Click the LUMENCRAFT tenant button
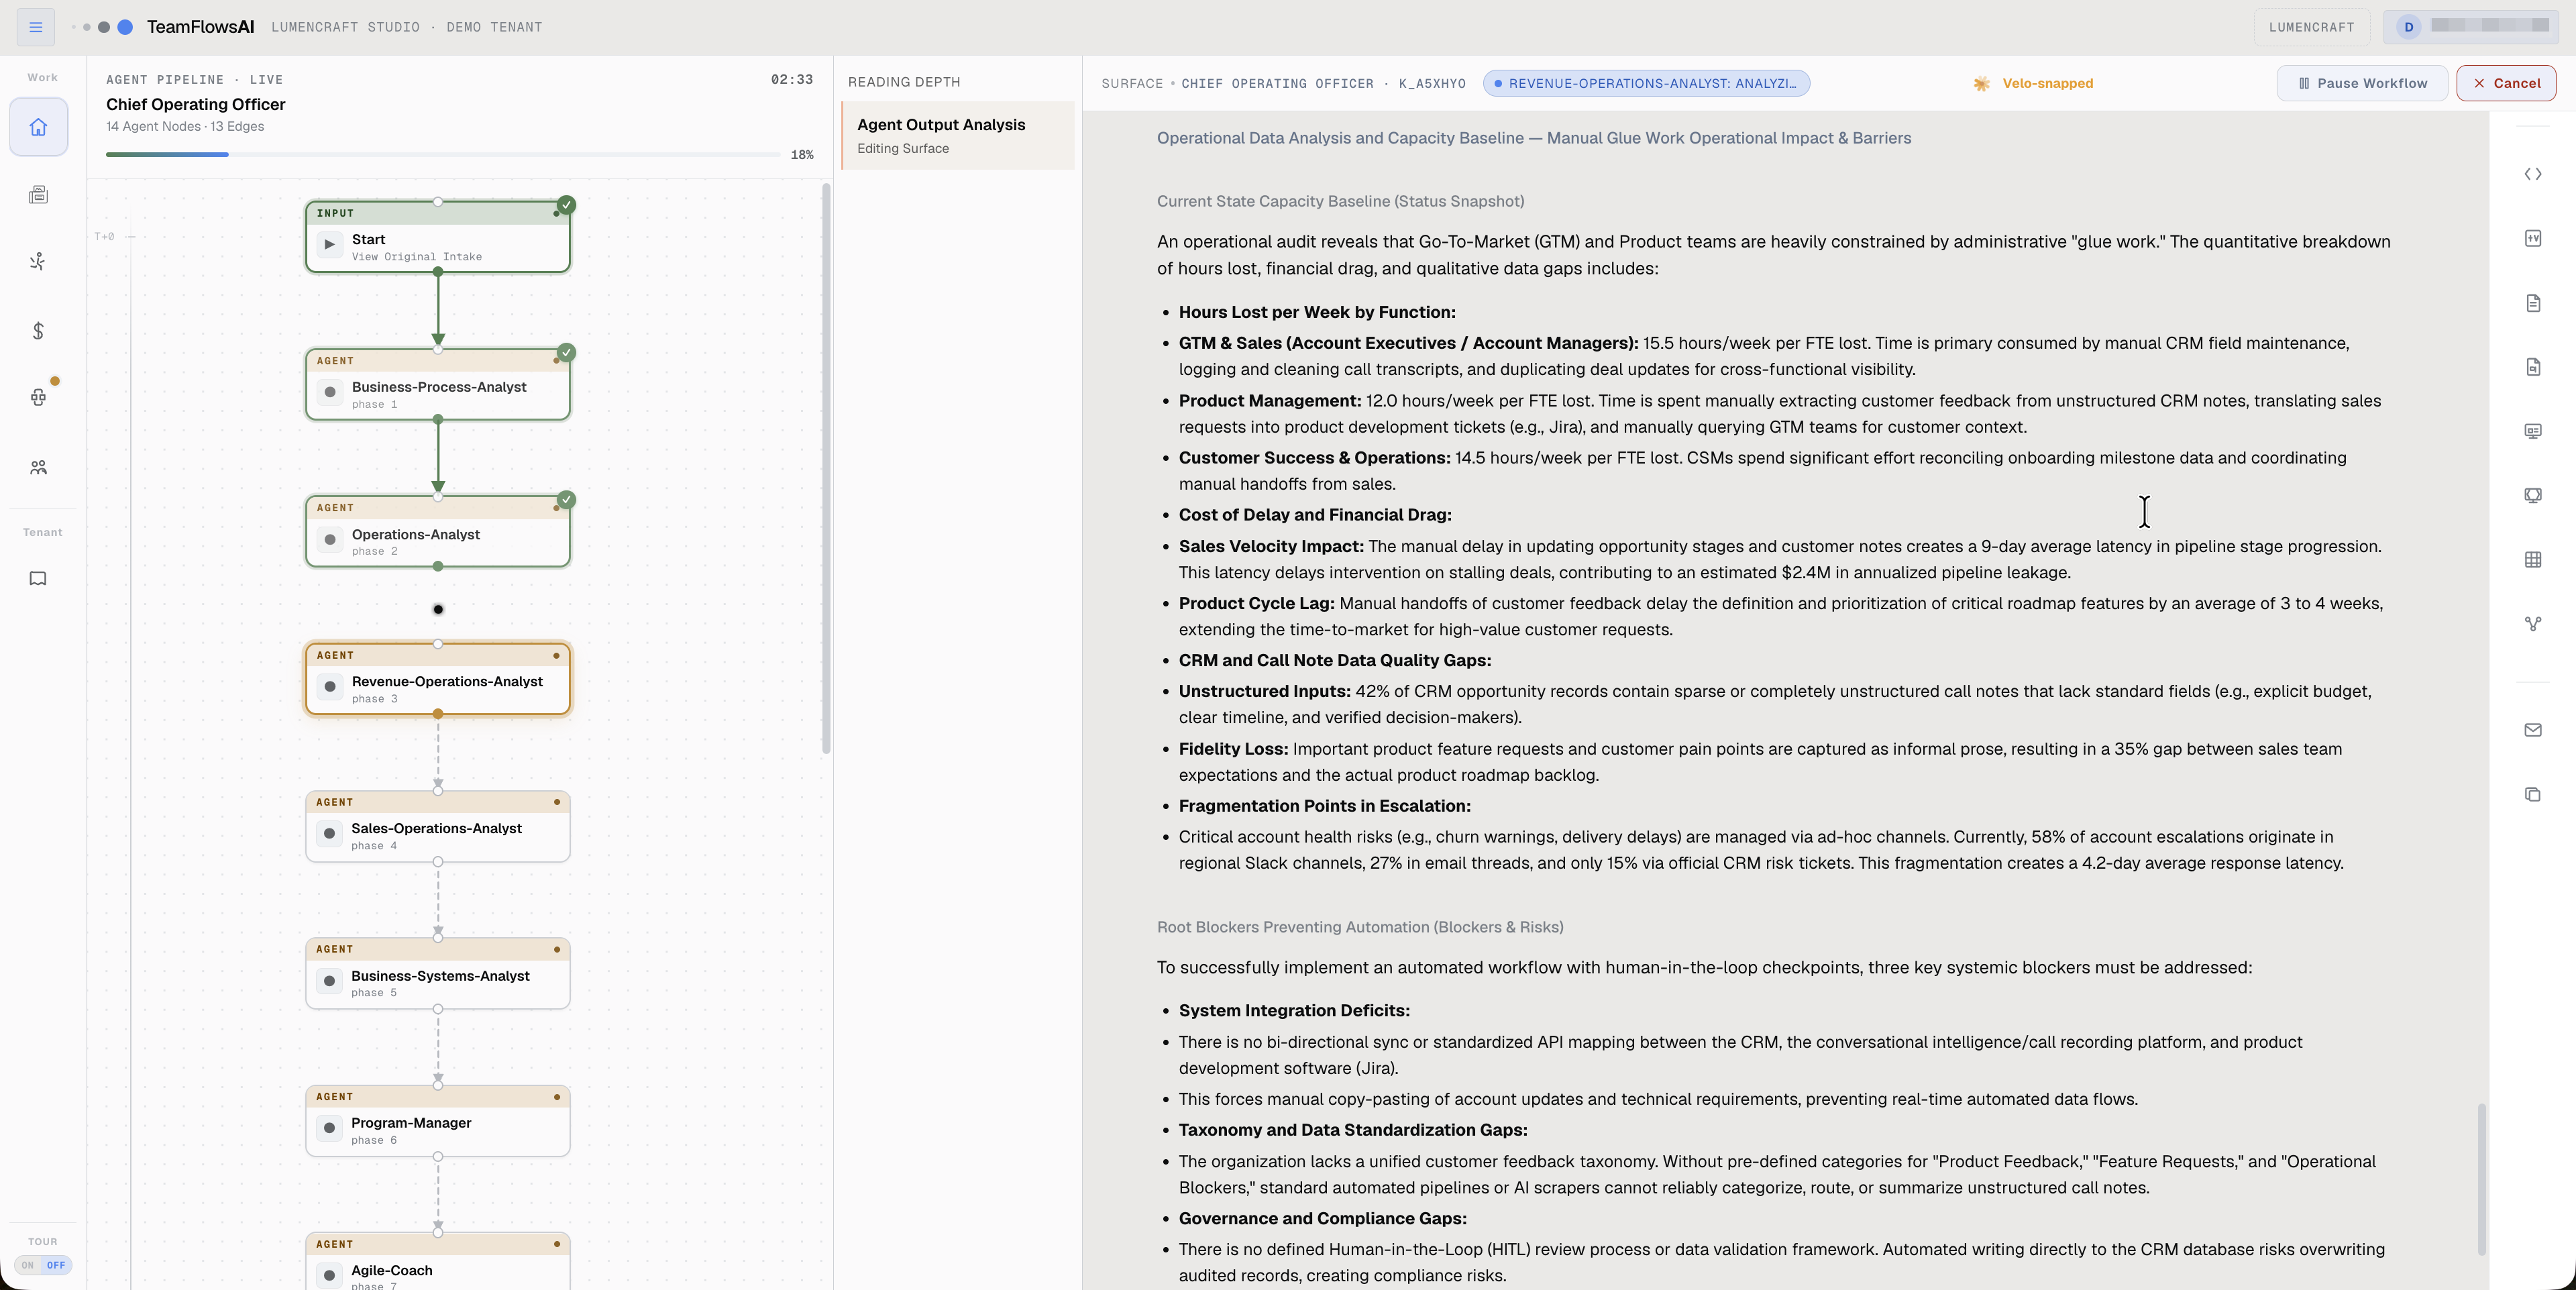Screen dimensions: 2576x1290 click(2311, 27)
